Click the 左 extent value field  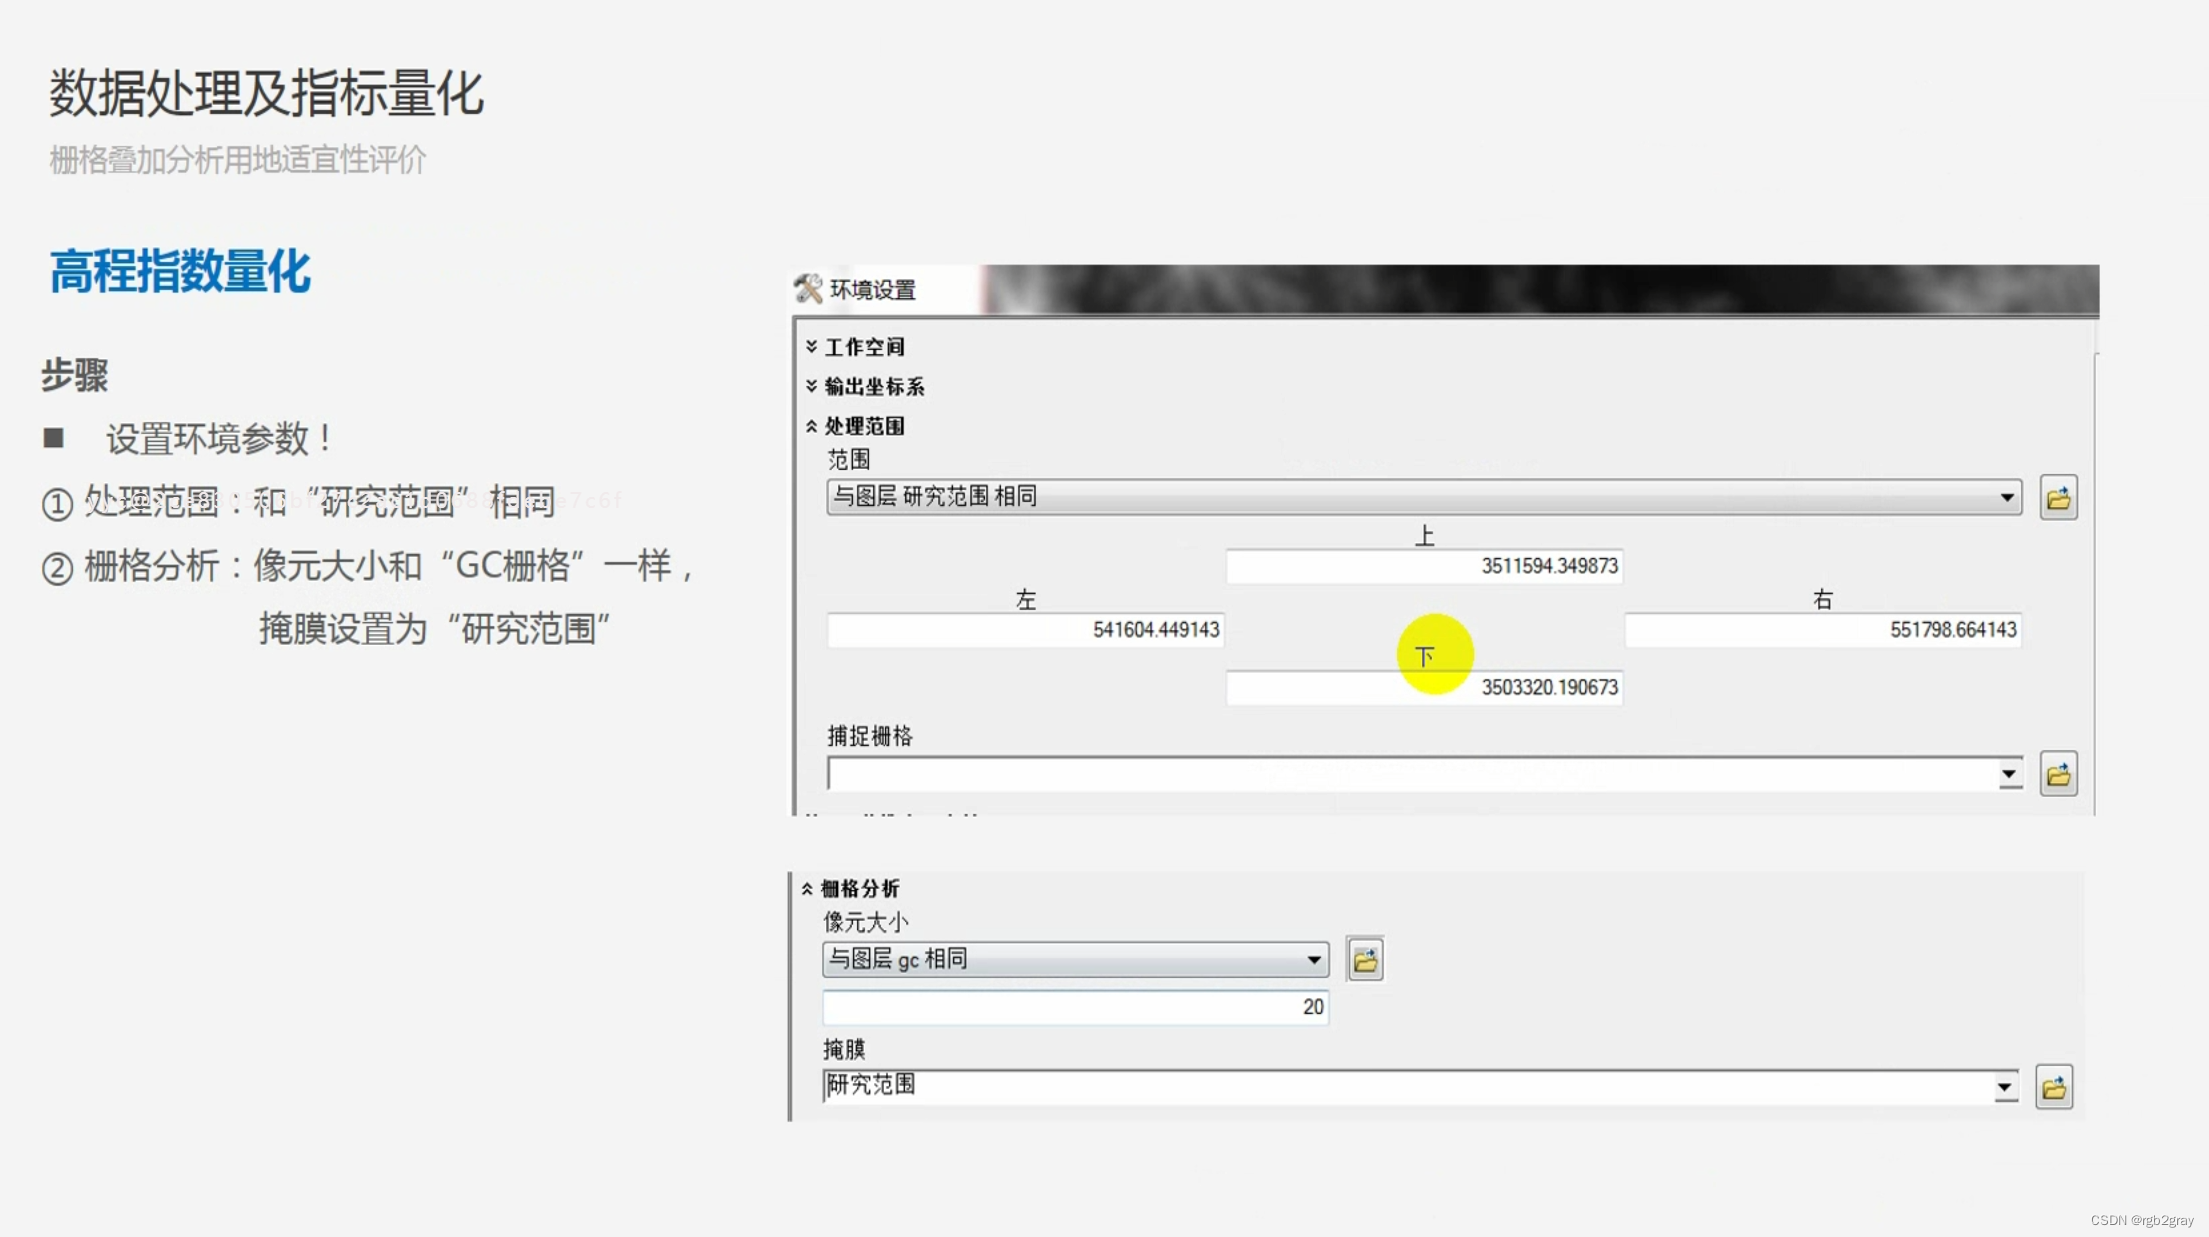point(1025,630)
